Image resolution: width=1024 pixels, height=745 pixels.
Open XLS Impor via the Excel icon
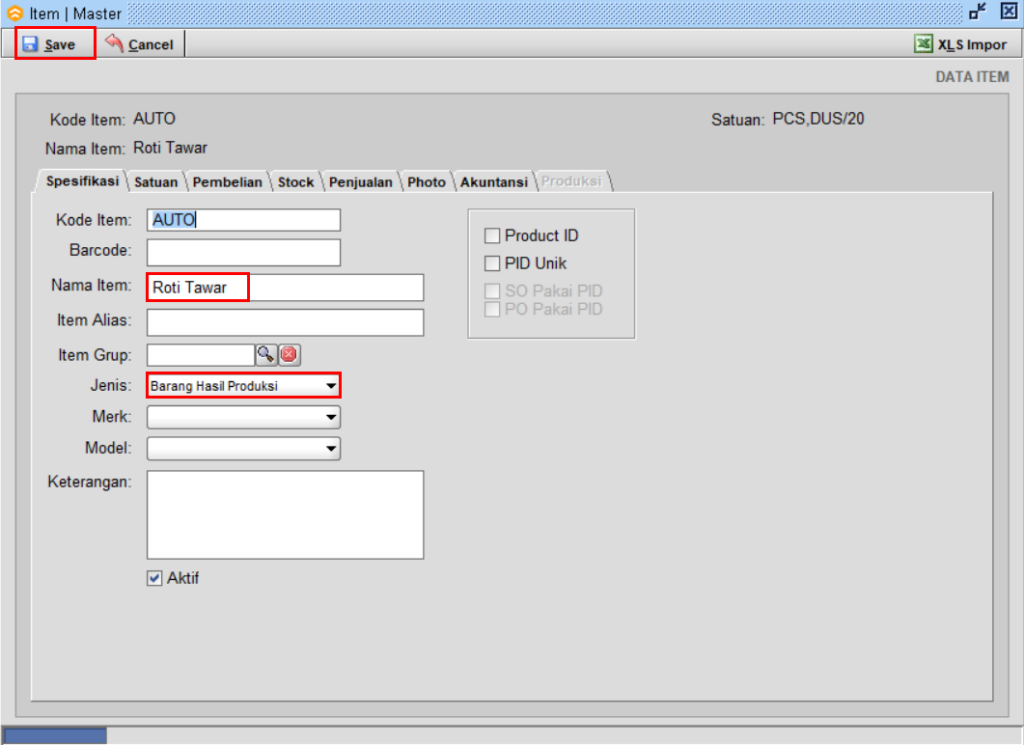pyautogui.click(x=925, y=44)
